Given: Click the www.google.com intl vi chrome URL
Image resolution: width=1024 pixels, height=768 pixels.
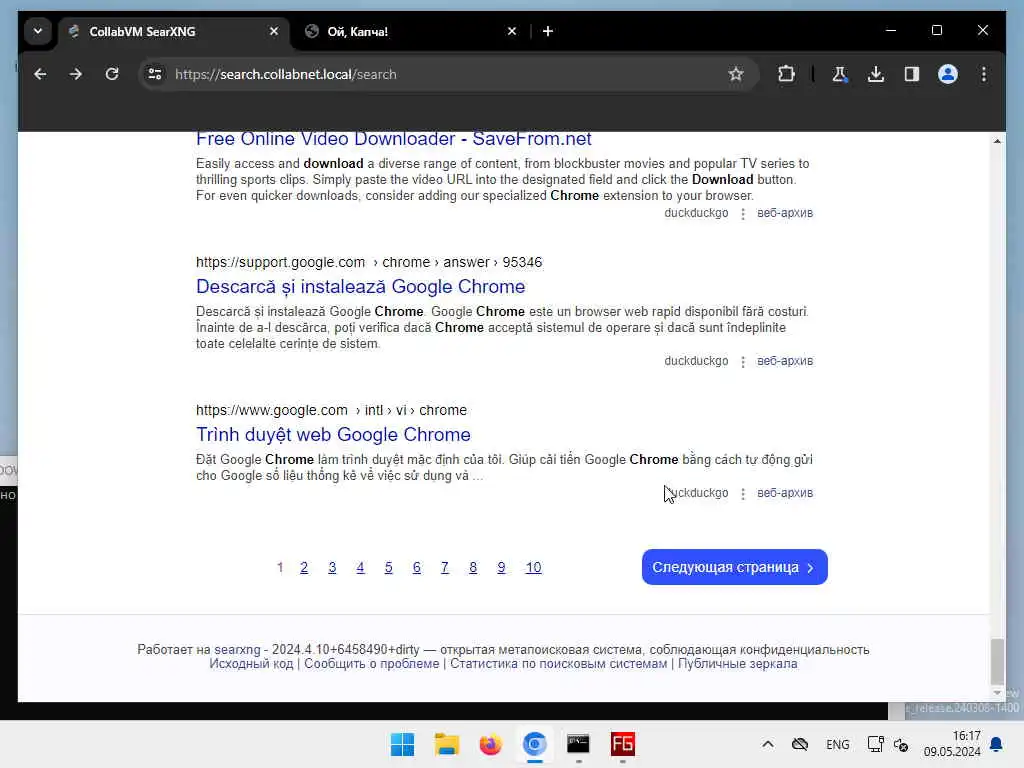Looking at the screenshot, I should [x=331, y=410].
